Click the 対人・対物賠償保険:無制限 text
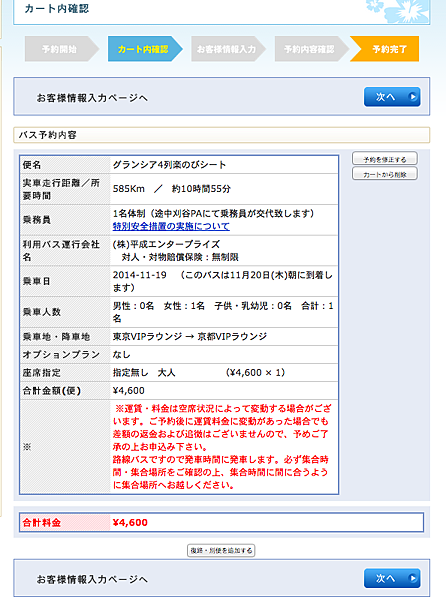The width and height of the screenshot is (446, 600). pyautogui.click(x=180, y=257)
